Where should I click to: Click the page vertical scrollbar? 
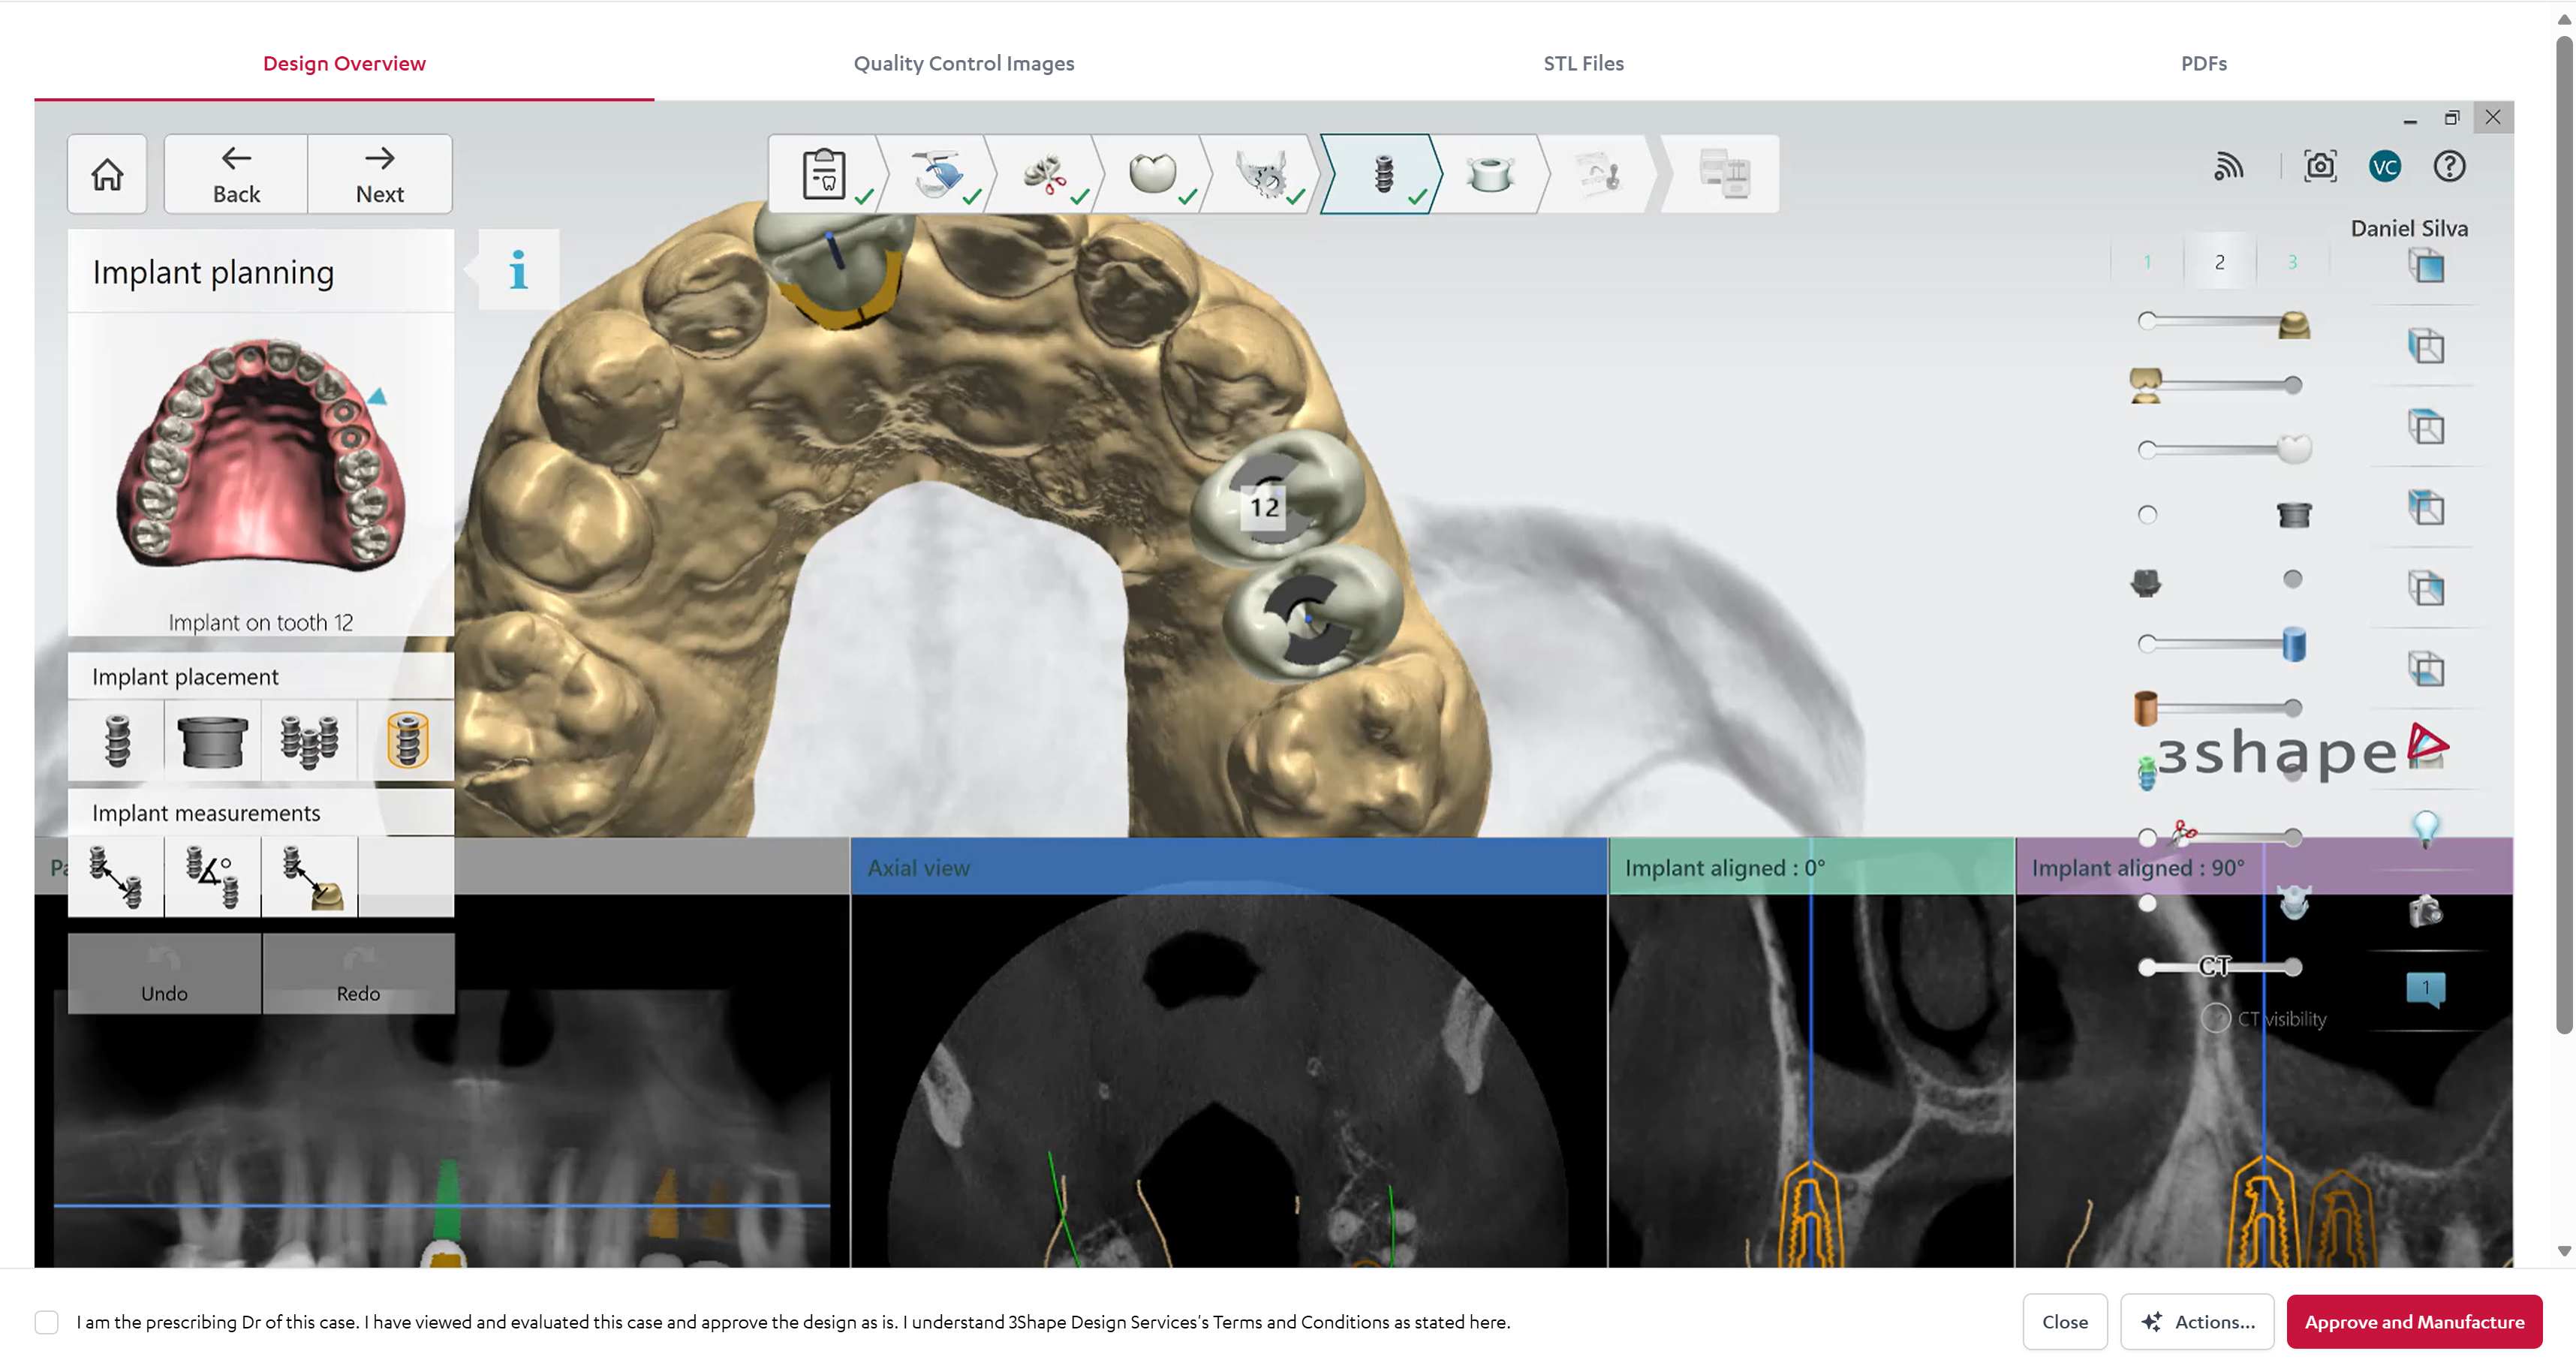2563,535
